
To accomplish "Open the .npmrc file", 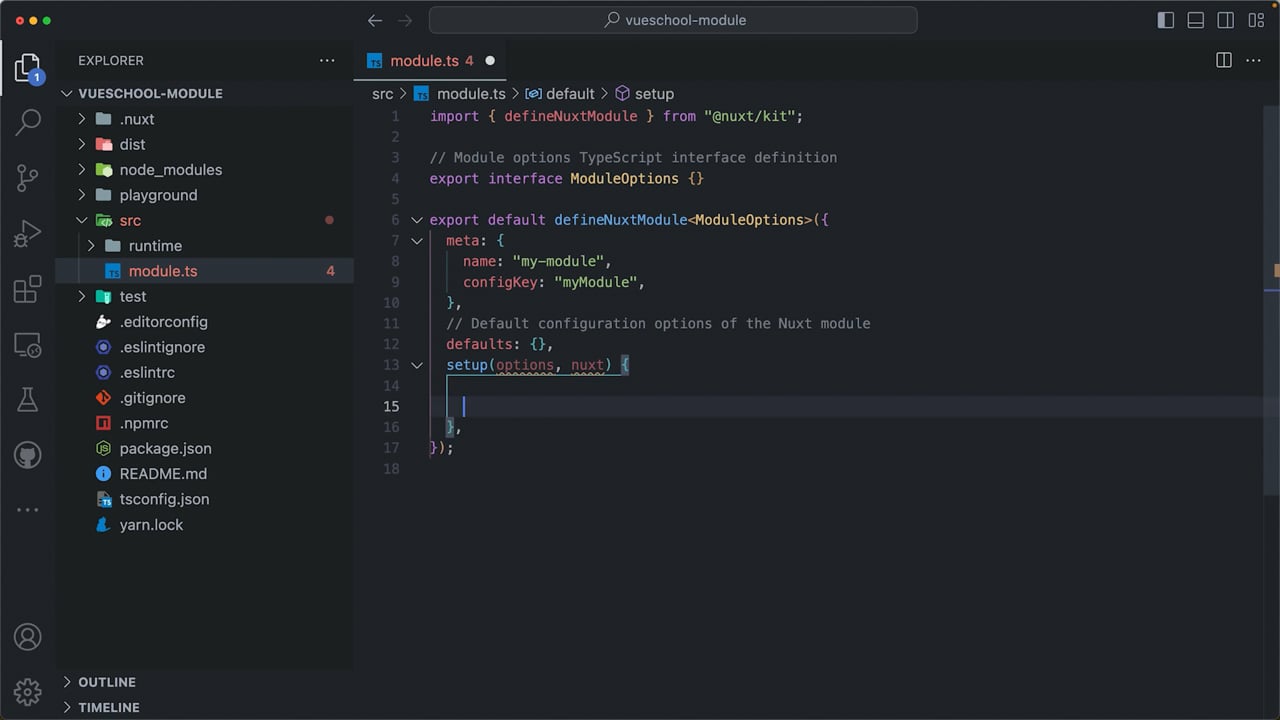I will [204, 423].
